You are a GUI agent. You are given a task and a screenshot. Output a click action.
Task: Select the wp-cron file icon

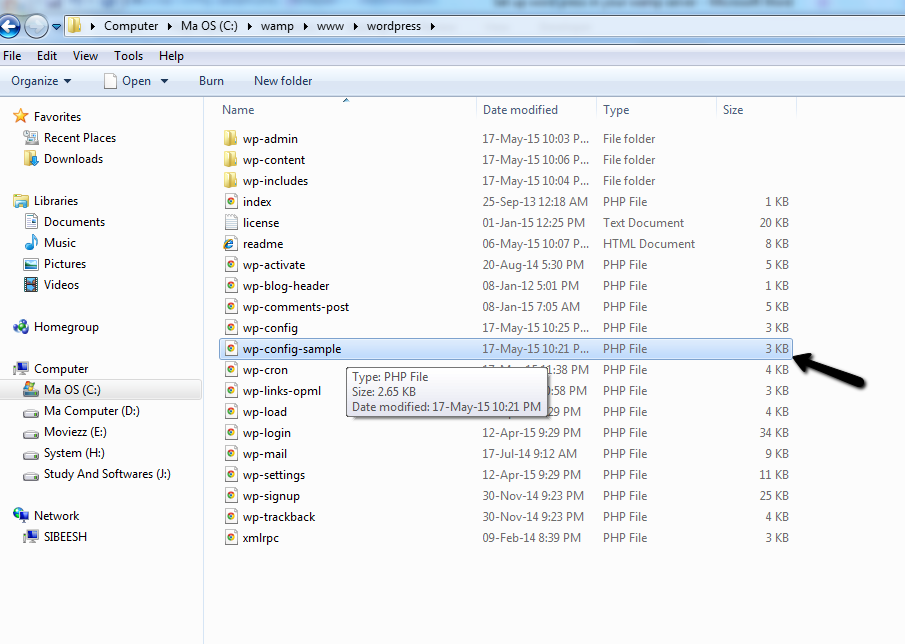click(231, 369)
